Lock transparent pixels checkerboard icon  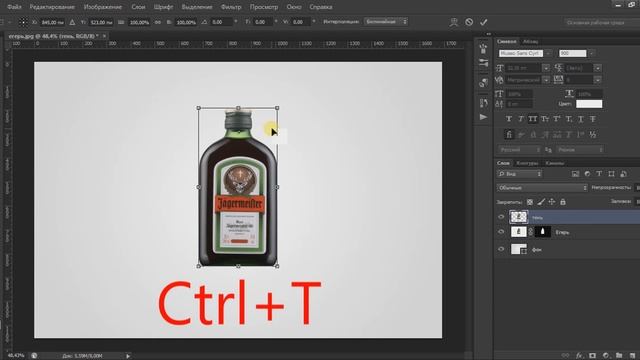point(530,202)
